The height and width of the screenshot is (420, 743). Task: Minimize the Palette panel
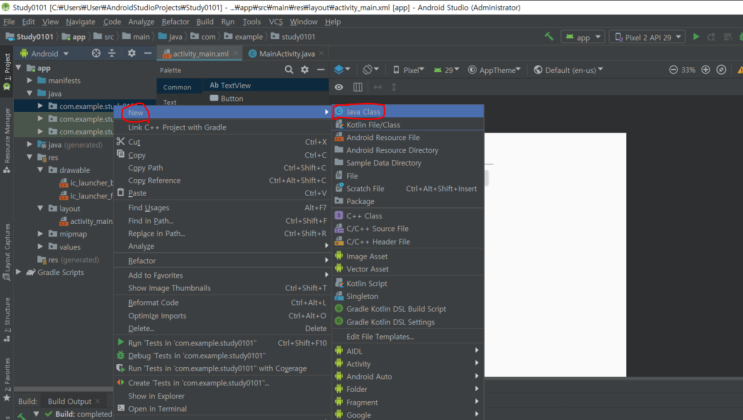tap(321, 70)
